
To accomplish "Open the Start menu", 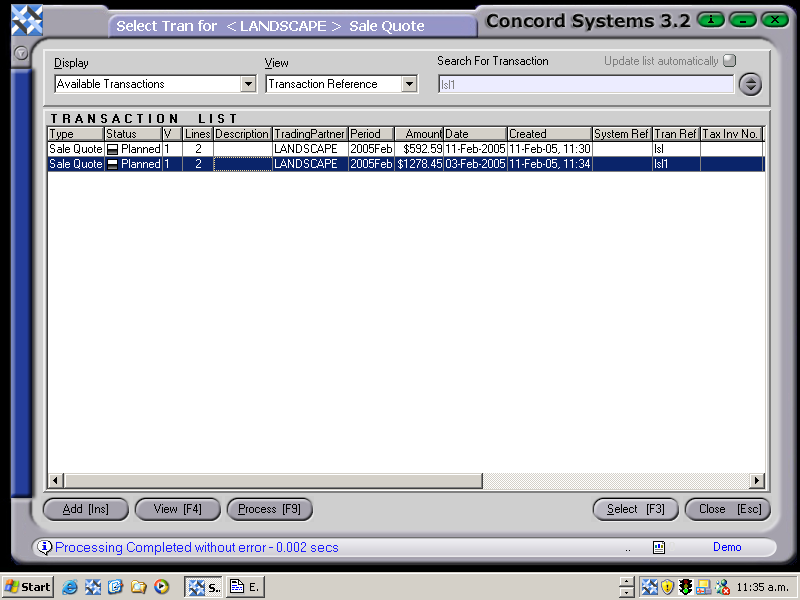I will 27,587.
